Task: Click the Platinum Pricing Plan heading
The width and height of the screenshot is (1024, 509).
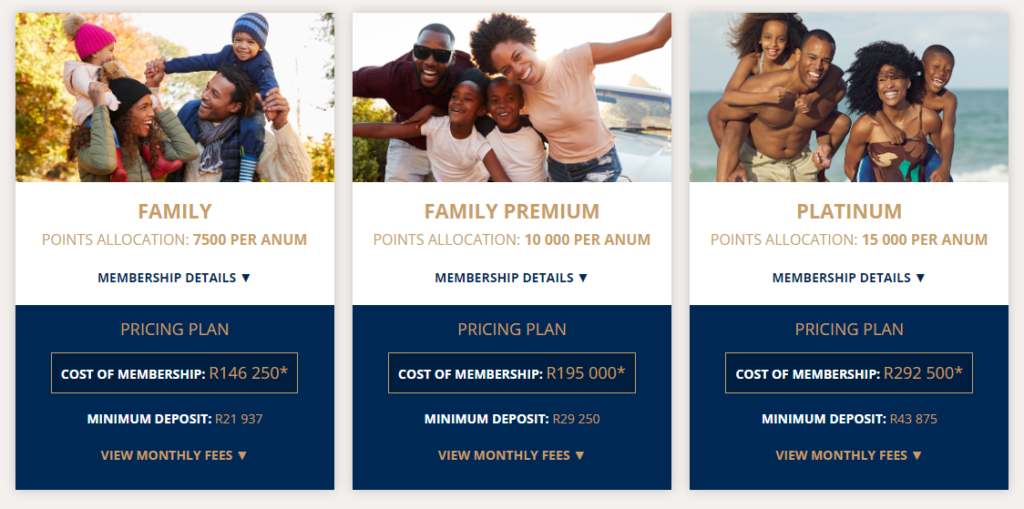Action: tap(849, 329)
